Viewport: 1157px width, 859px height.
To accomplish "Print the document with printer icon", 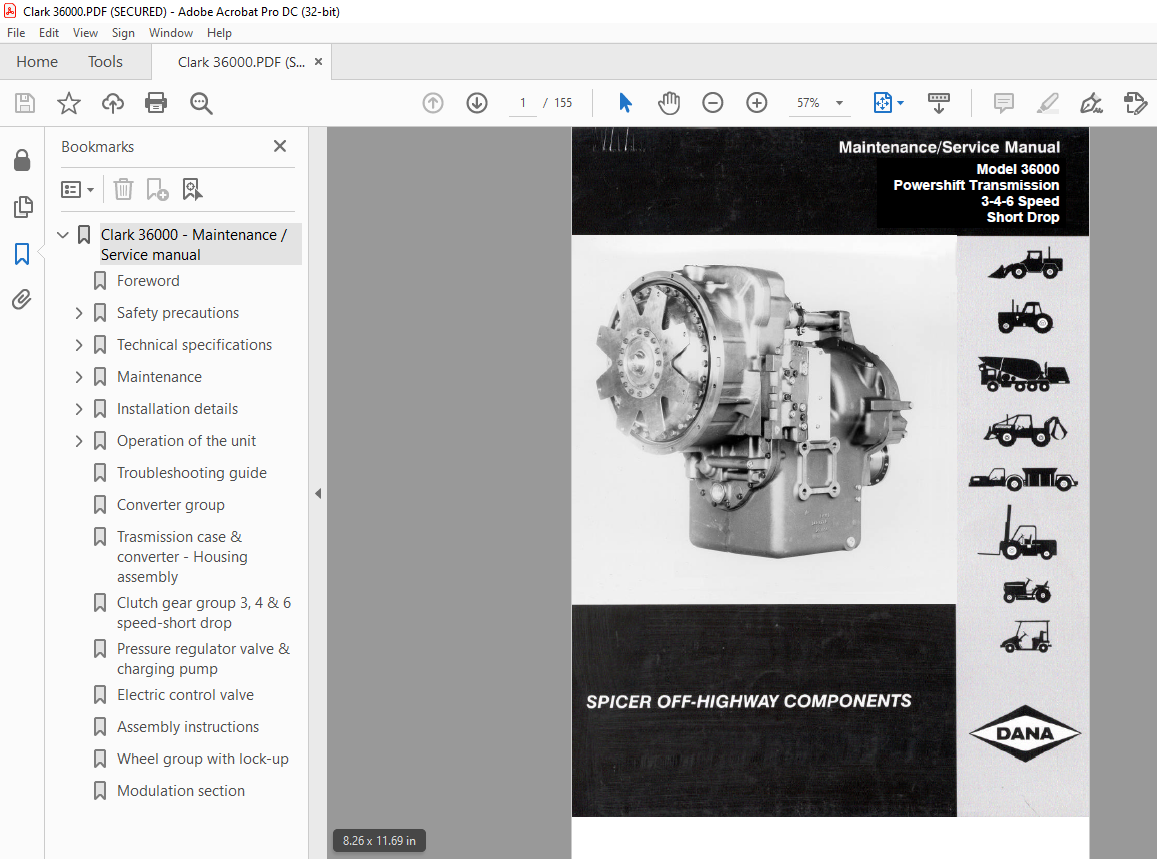I will 156,103.
